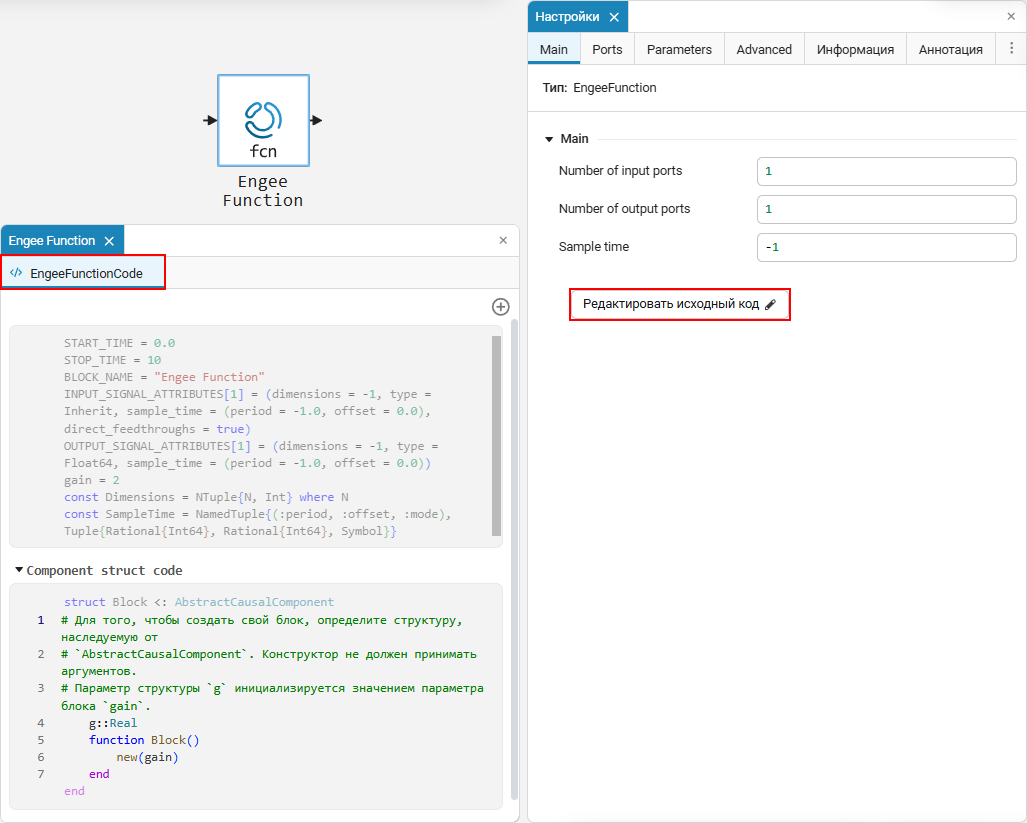1027x823 pixels.
Task: Click the 'START_TIME = 0.0' line
Action: point(119,343)
